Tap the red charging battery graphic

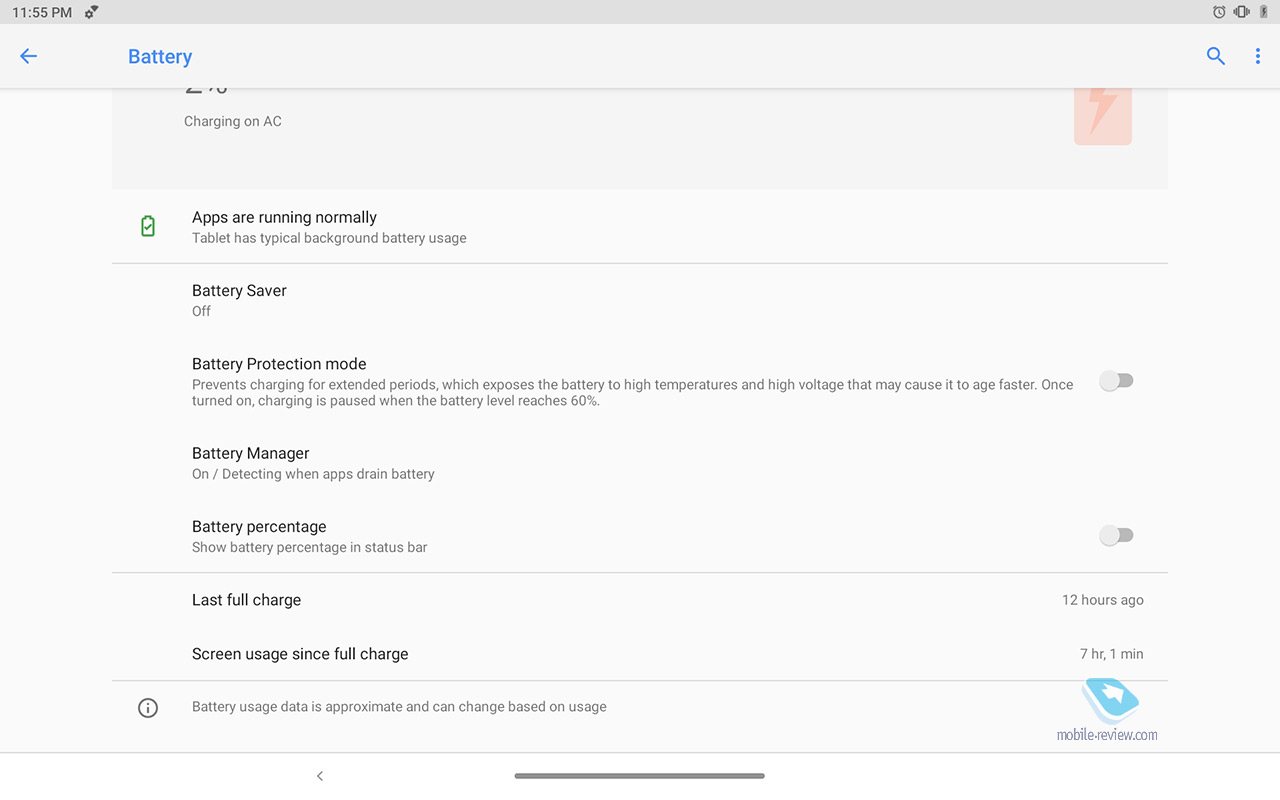point(1102,113)
